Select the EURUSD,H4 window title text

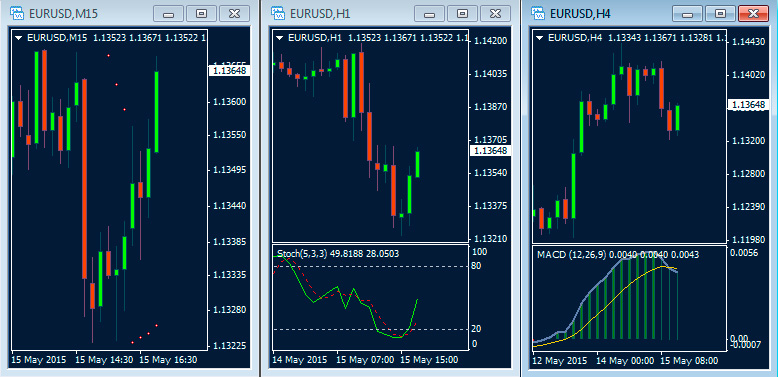click(580, 14)
